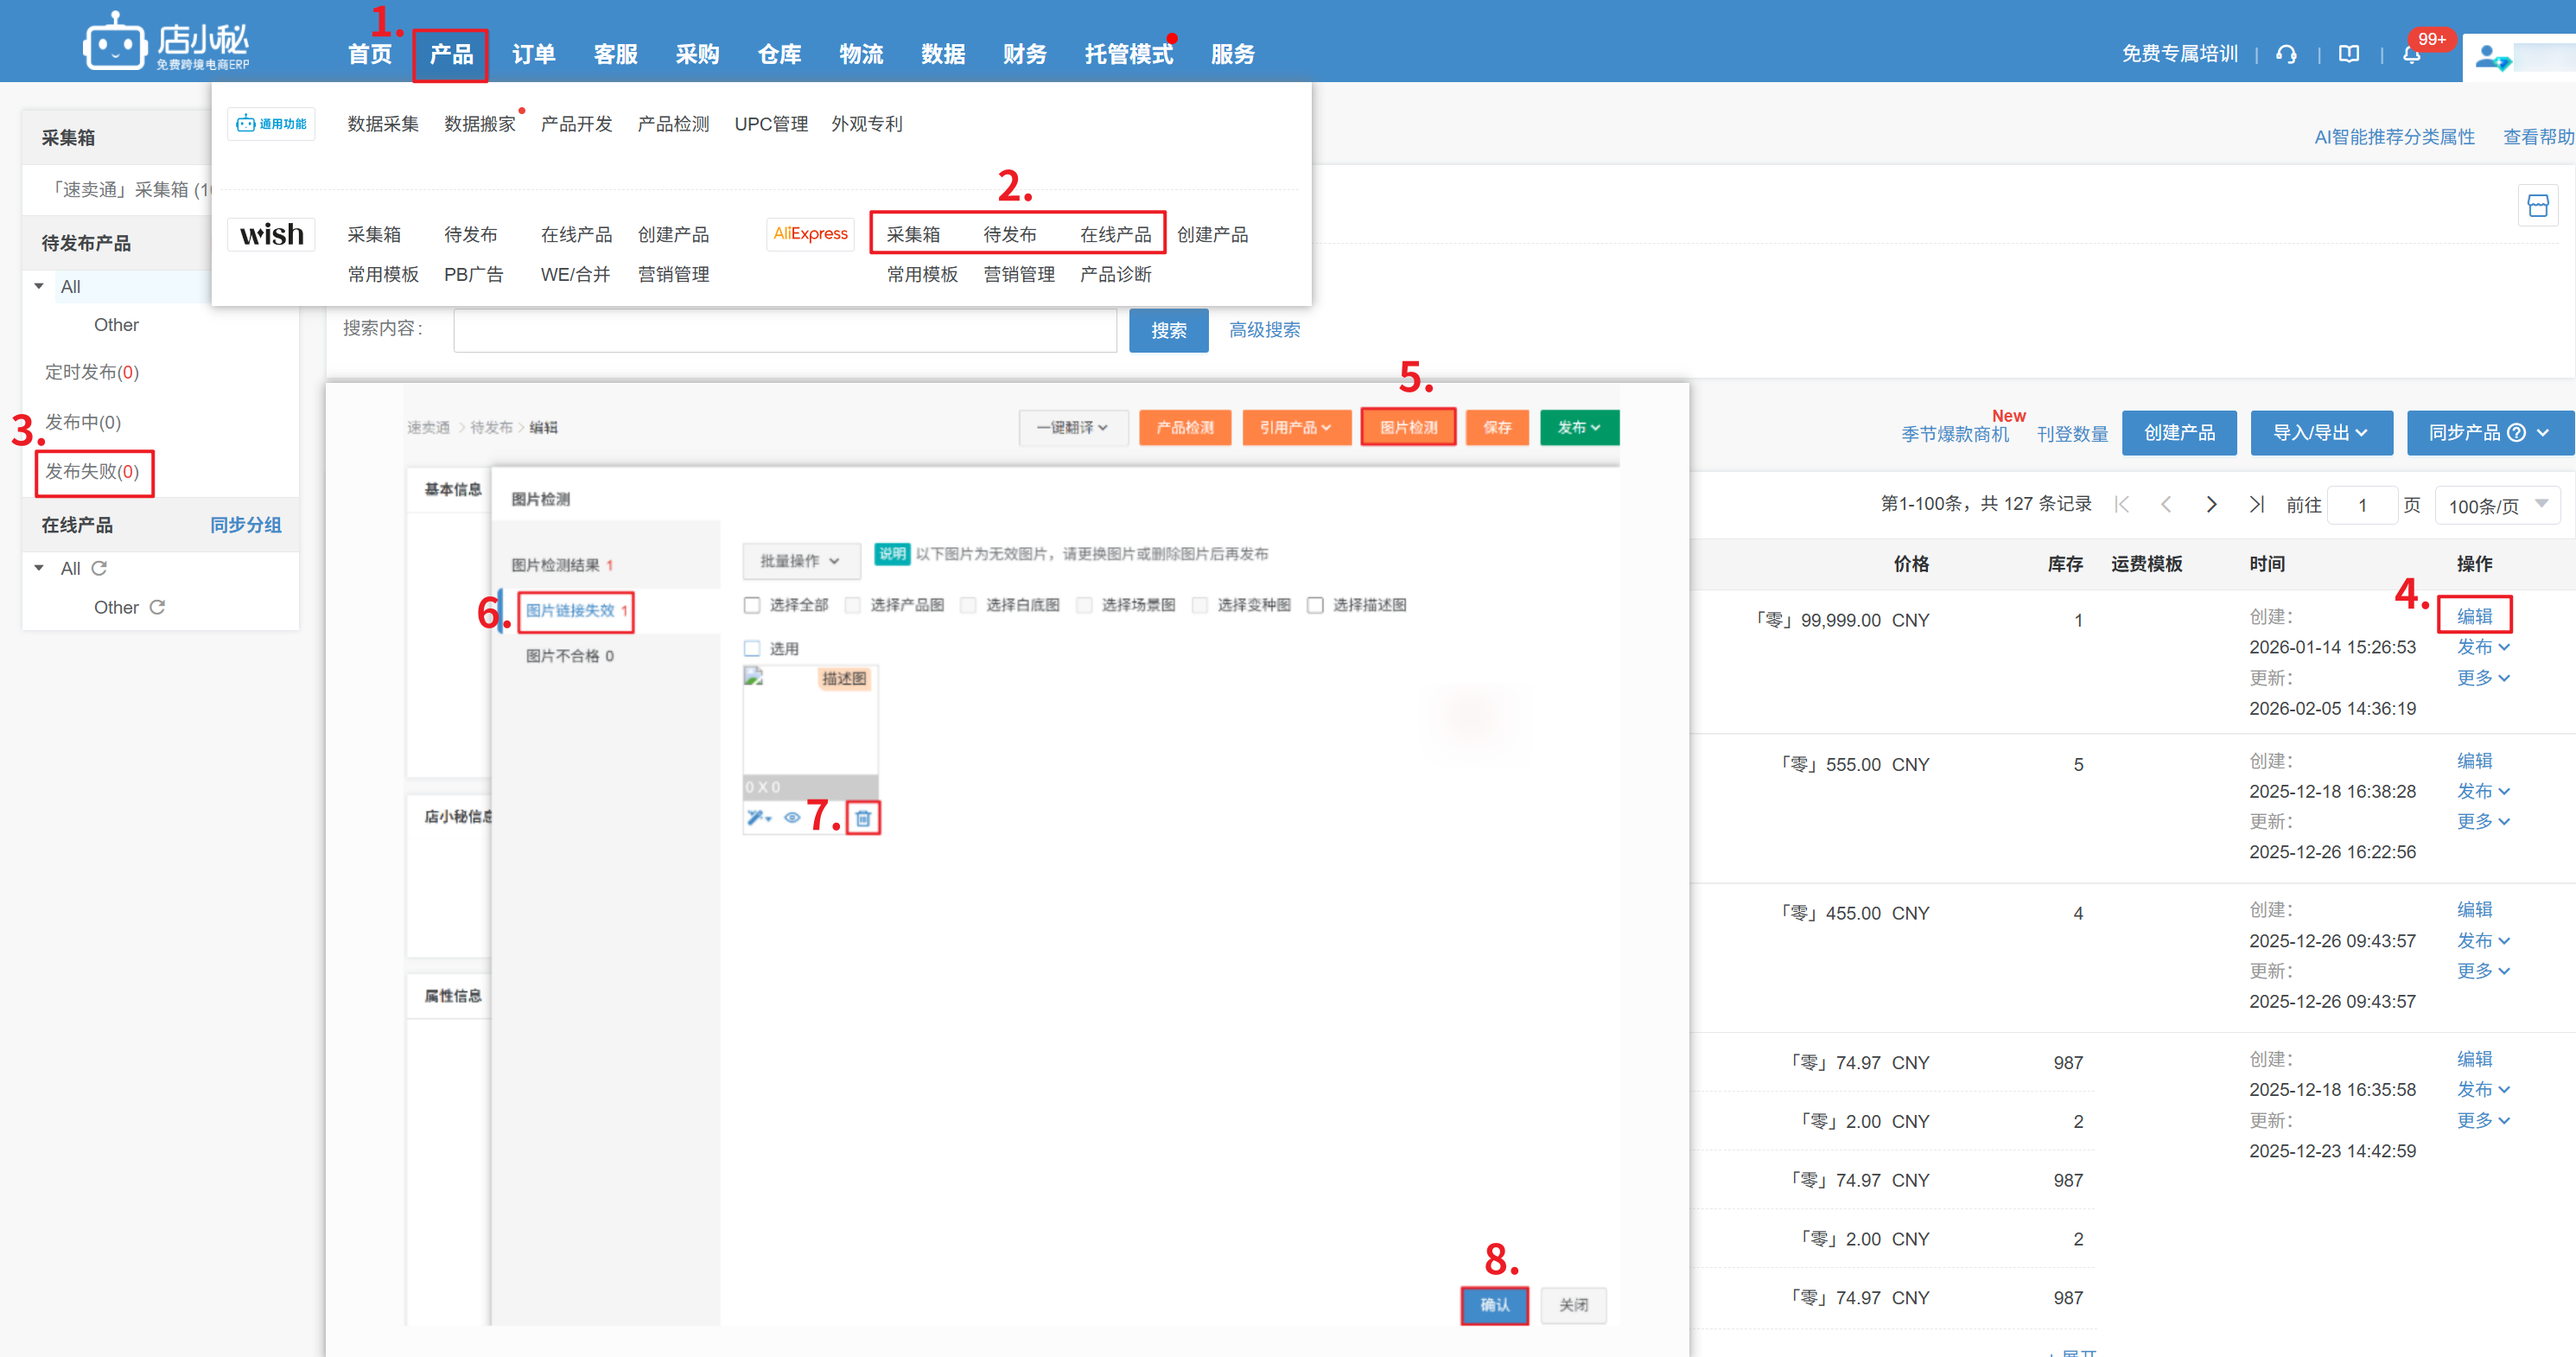
Task: Click the book manual icon in header
Action: pyautogui.click(x=2349, y=54)
